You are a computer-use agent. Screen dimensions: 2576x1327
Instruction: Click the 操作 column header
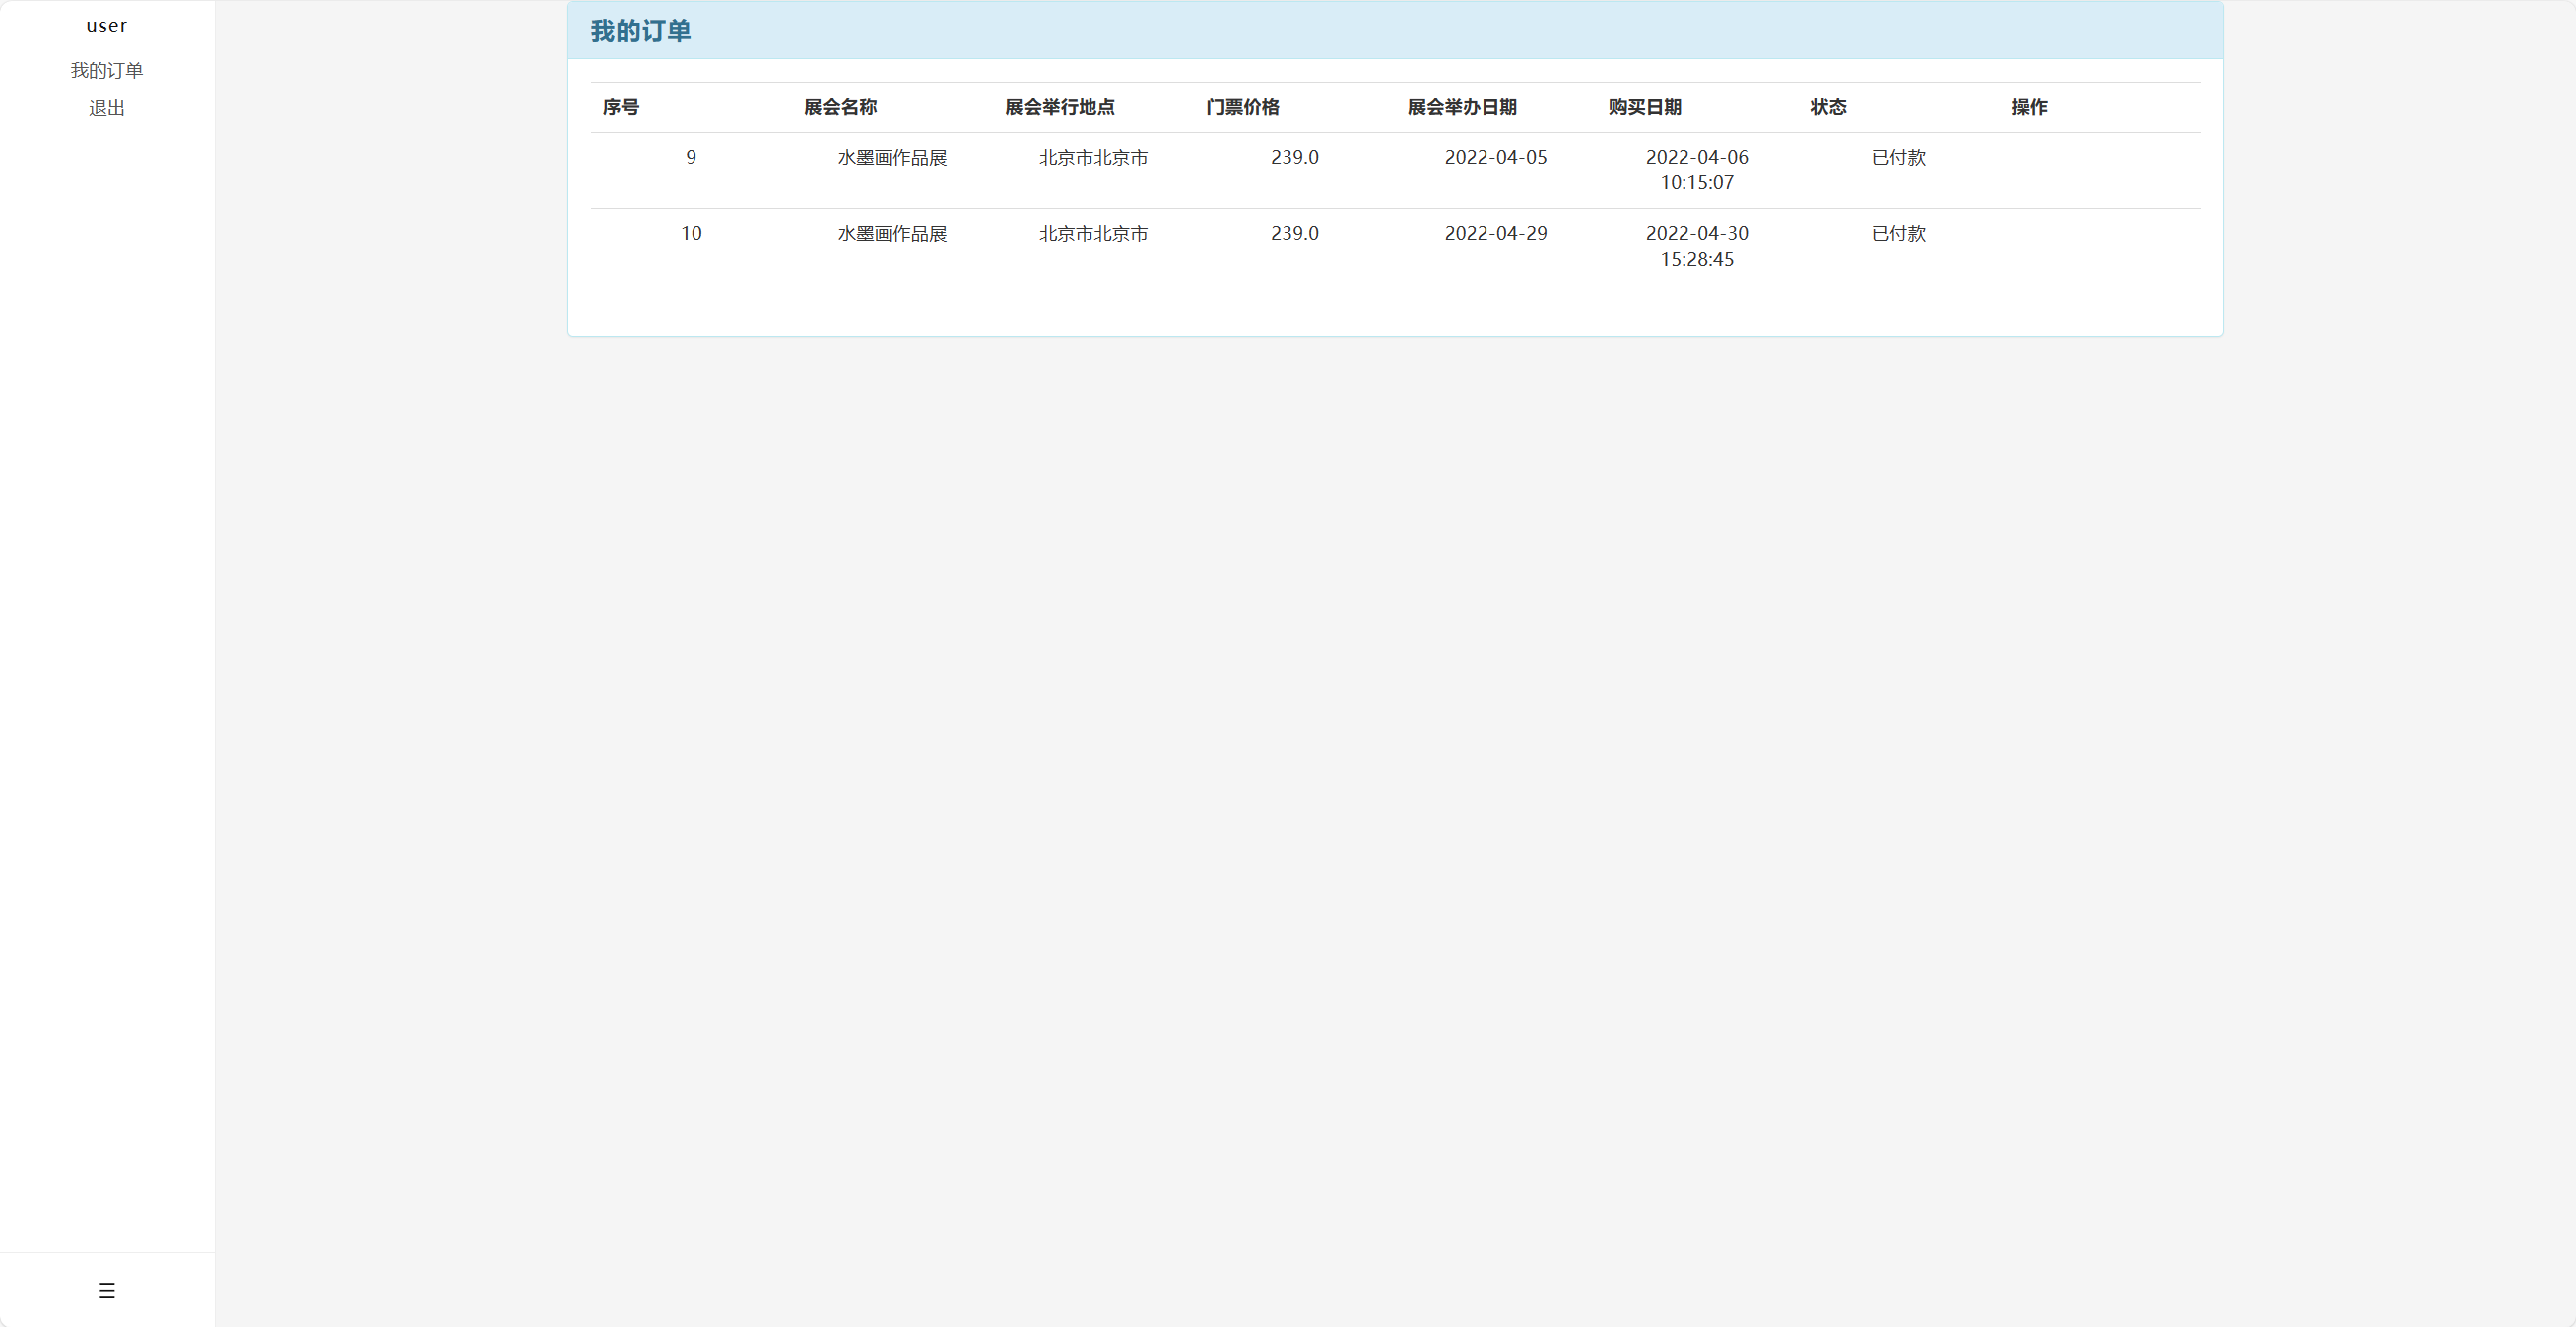2028,107
